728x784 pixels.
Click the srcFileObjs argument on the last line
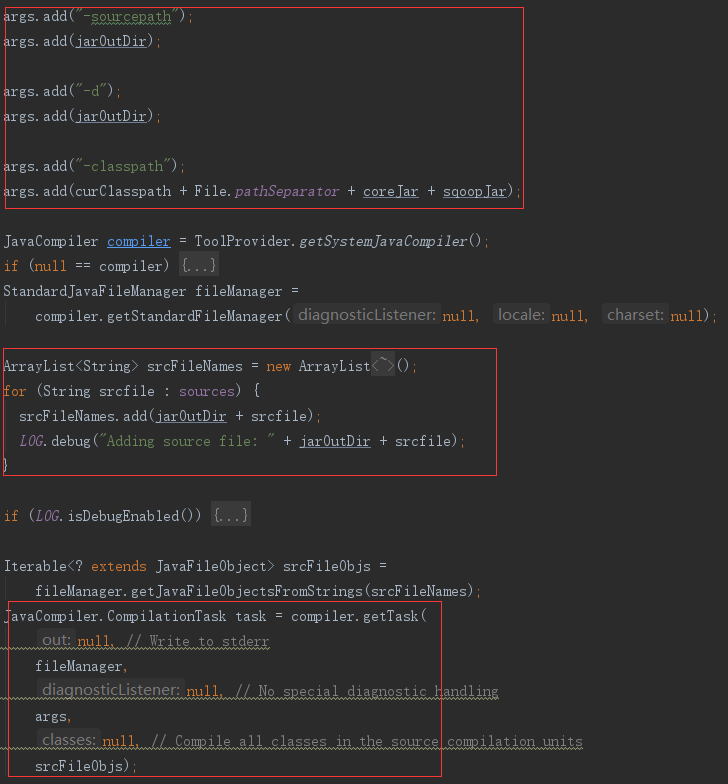[79, 766]
